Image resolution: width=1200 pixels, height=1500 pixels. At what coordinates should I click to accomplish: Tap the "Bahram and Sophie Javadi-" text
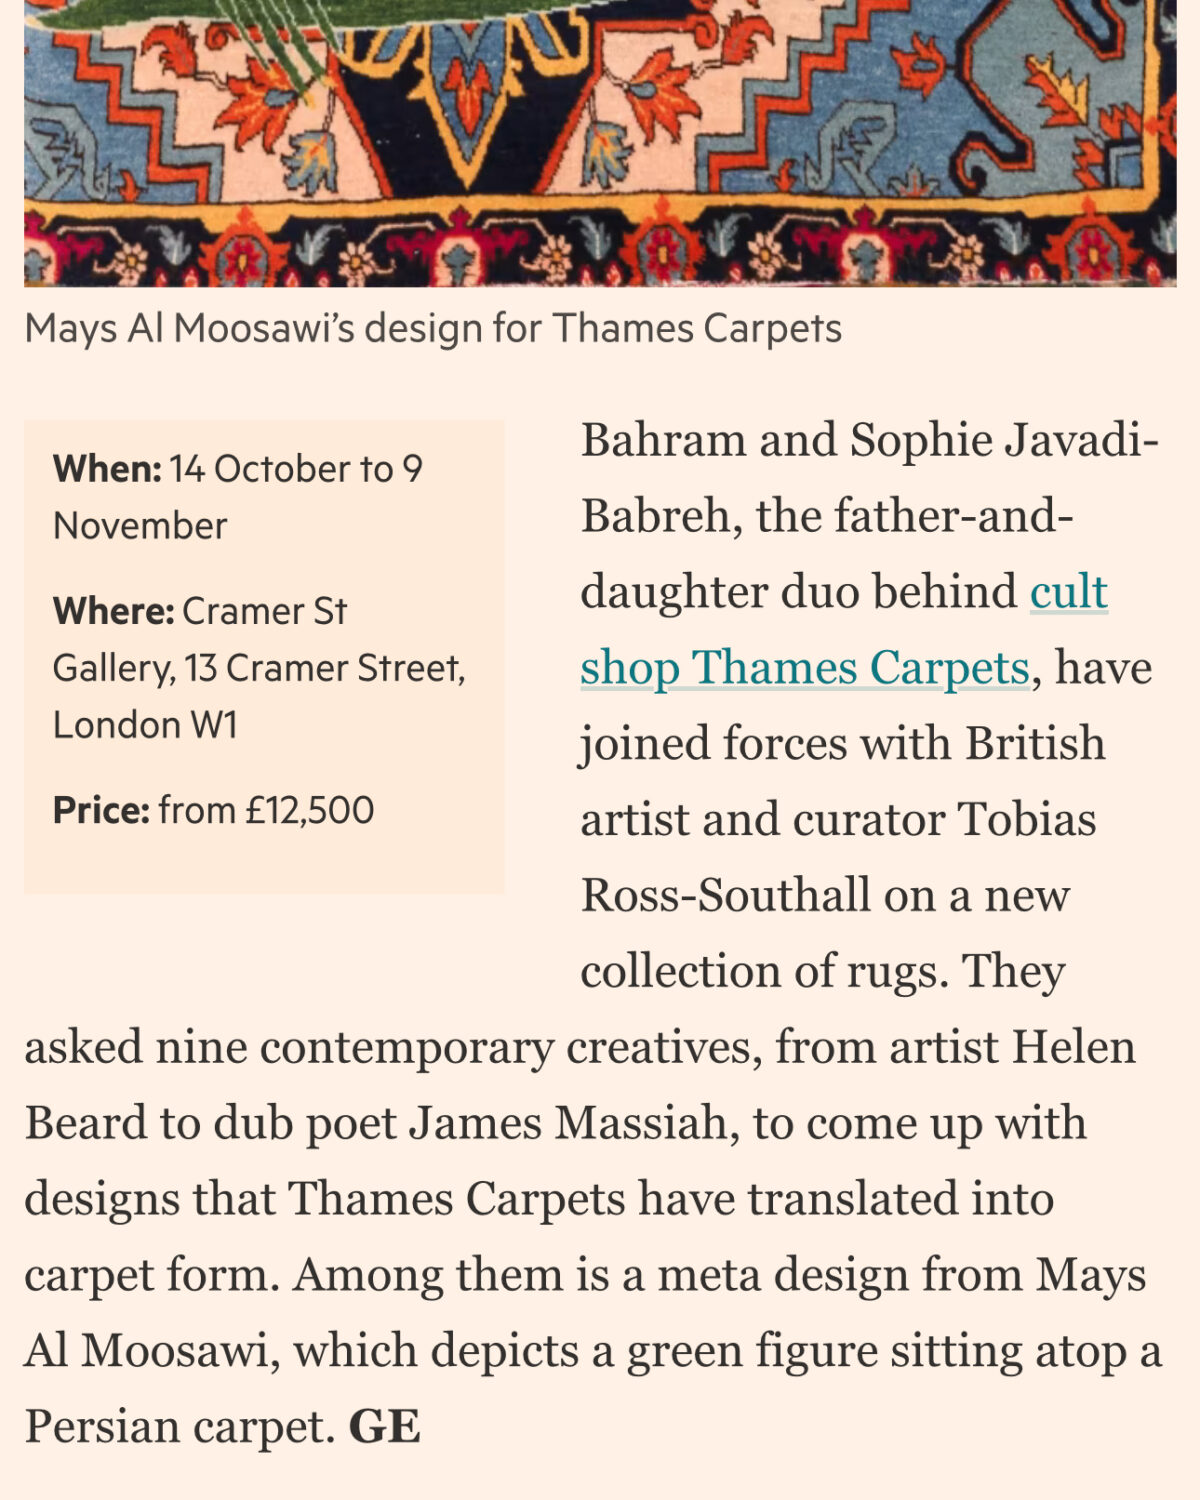(869, 440)
